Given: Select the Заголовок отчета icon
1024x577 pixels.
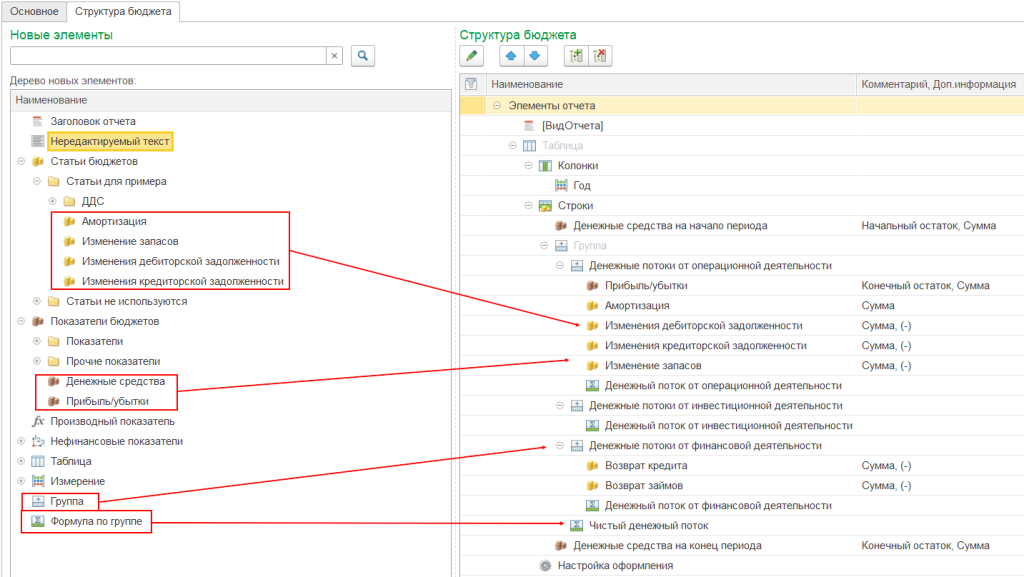Looking at the screenshot, I should [x=38, y=121].
